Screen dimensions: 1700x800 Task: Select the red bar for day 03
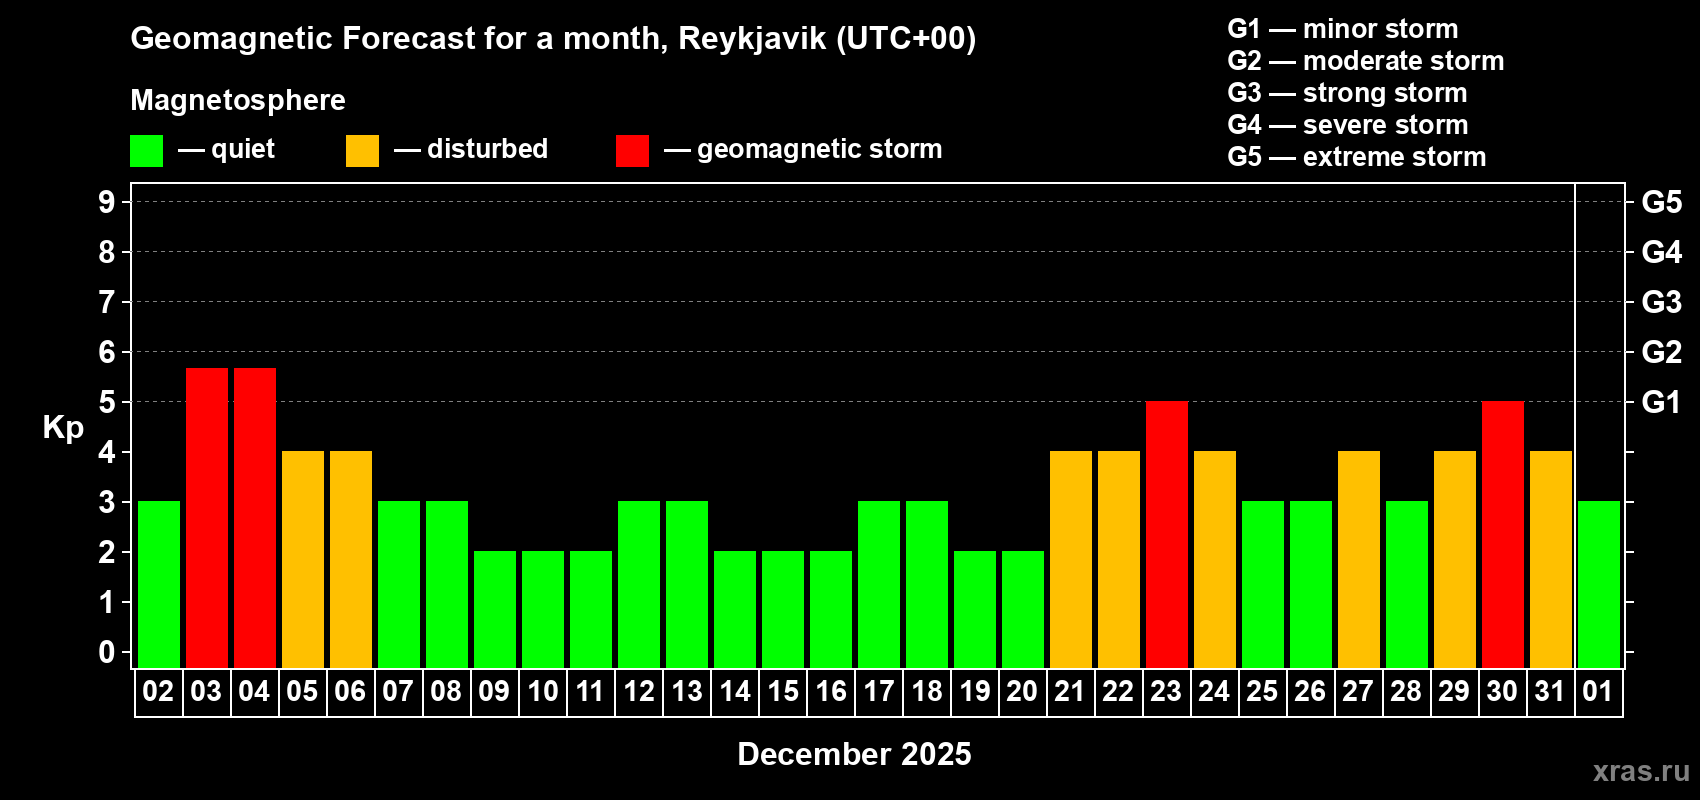(x=207, y=518)
